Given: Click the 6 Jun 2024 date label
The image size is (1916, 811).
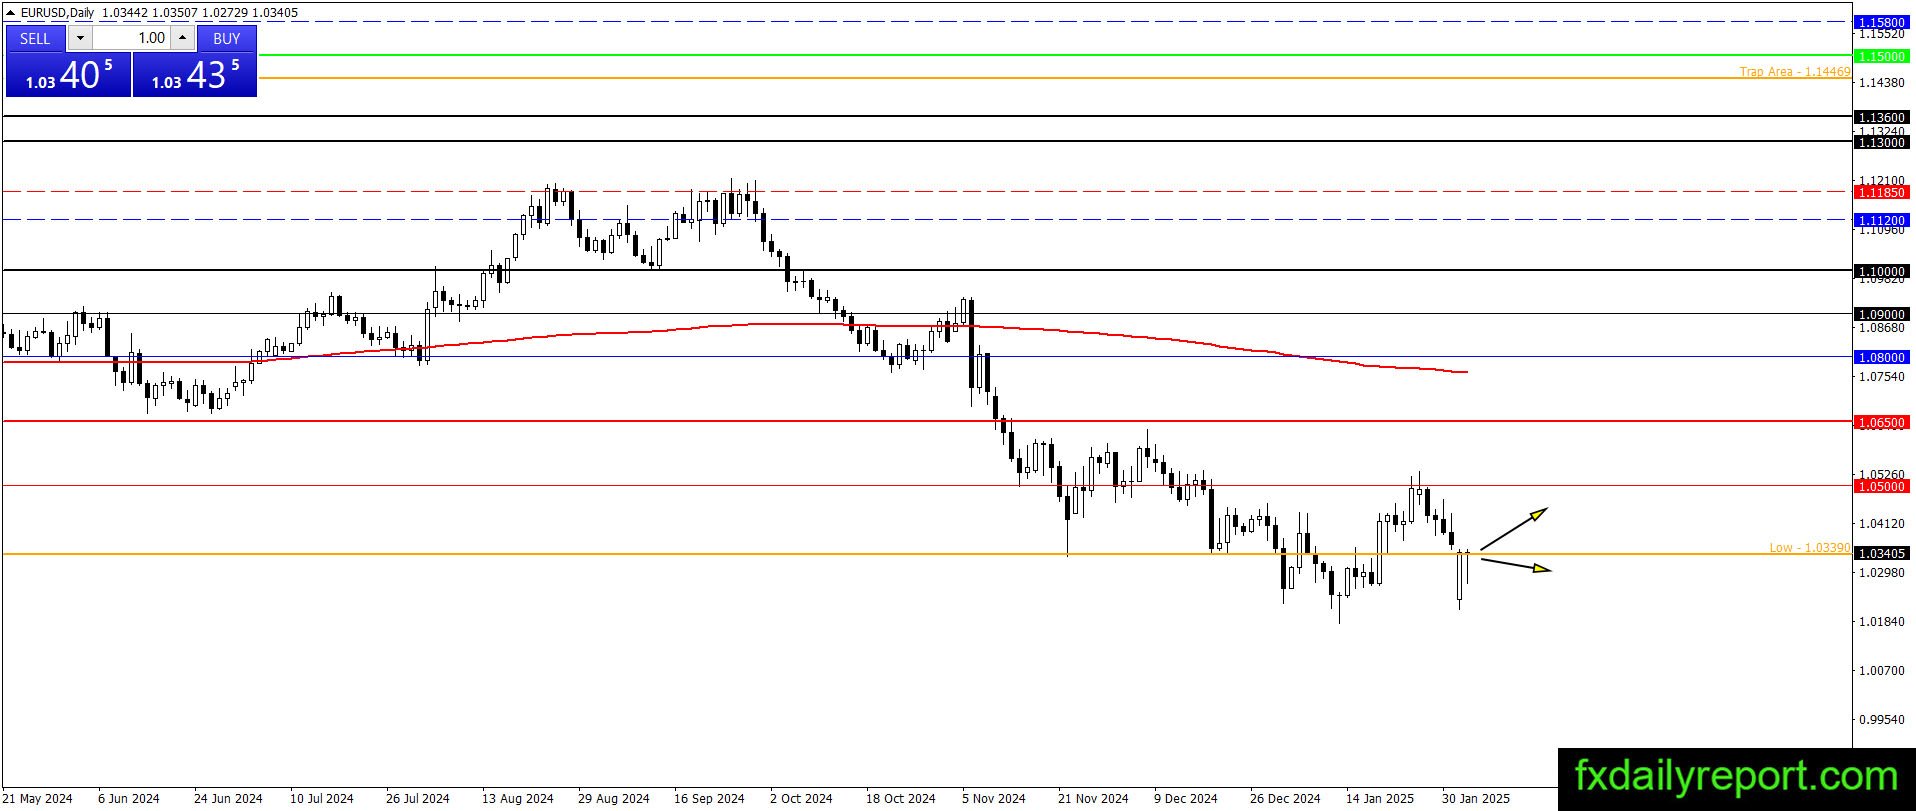Looking at the screenshot, I should pyautogui.click(x=129, y=798).
